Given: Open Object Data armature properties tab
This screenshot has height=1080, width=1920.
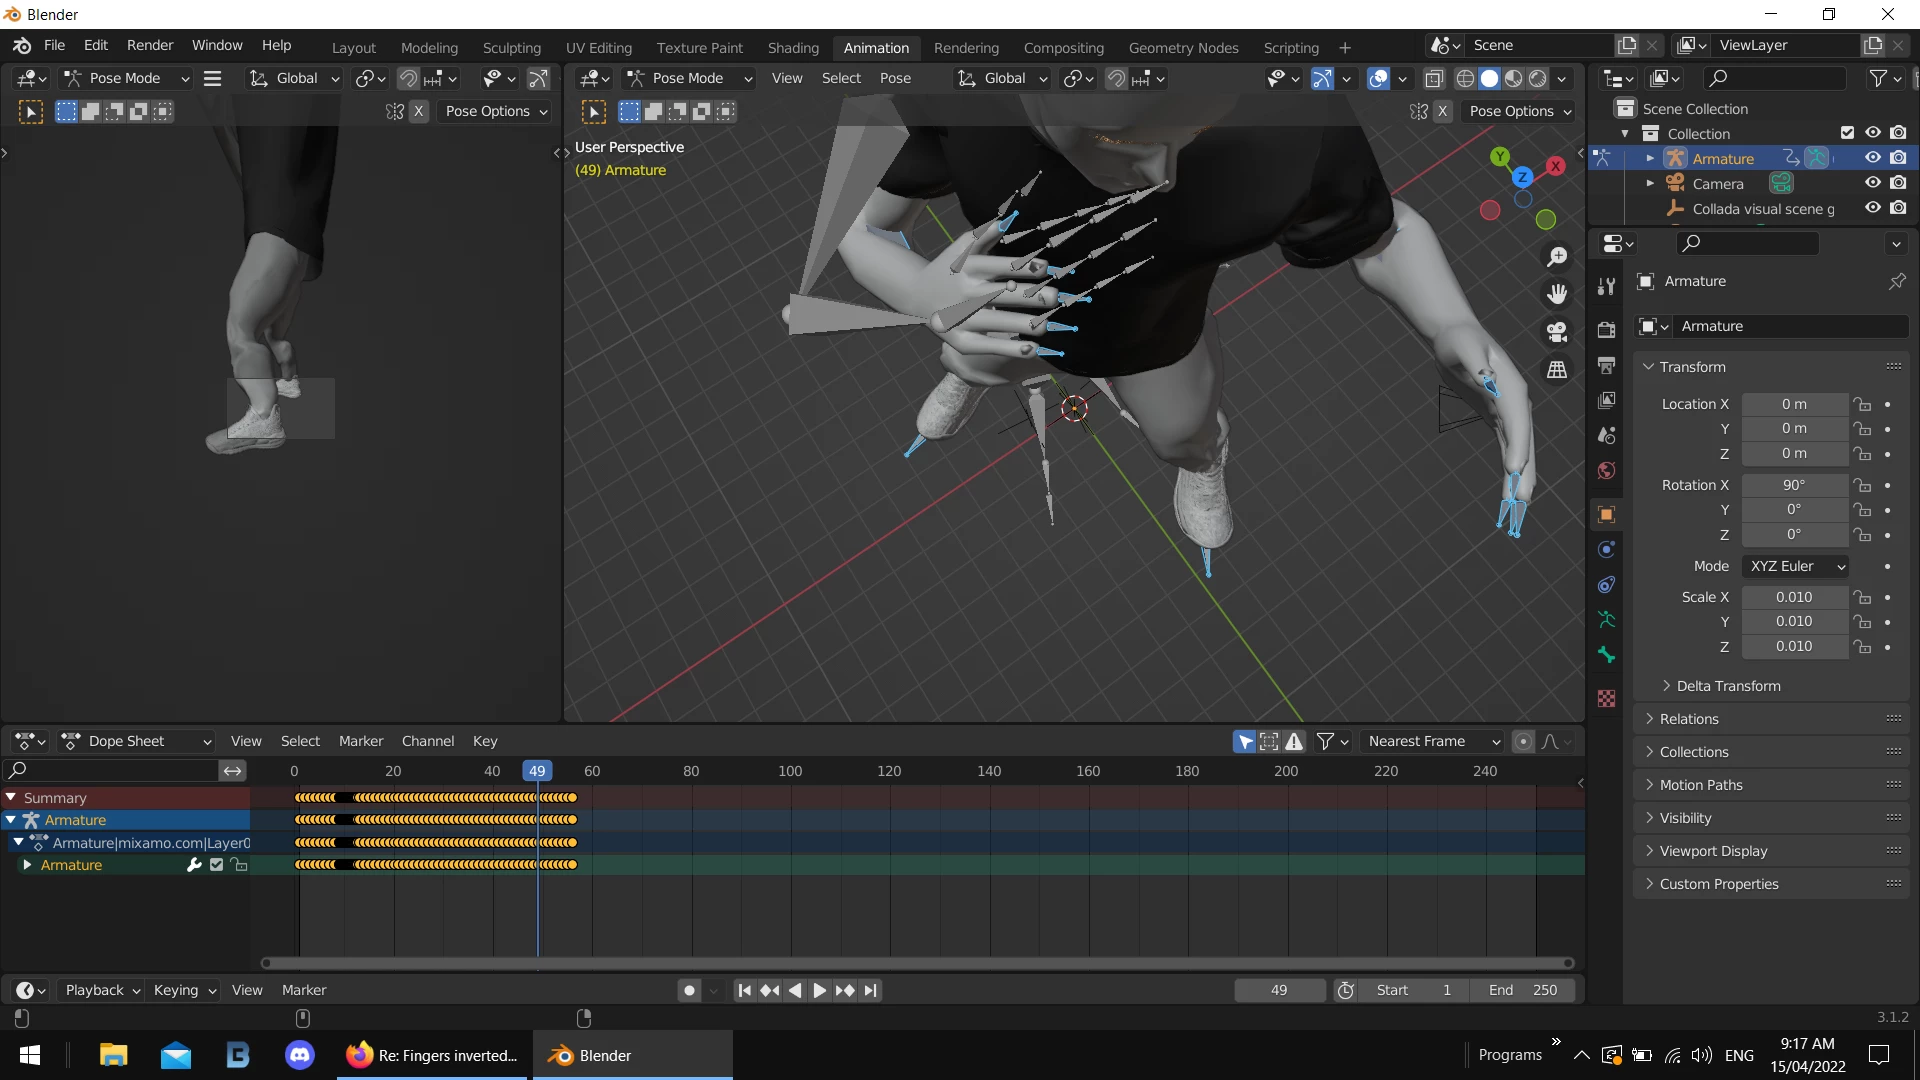Looking at the screenshot, I should [1606, 620].
